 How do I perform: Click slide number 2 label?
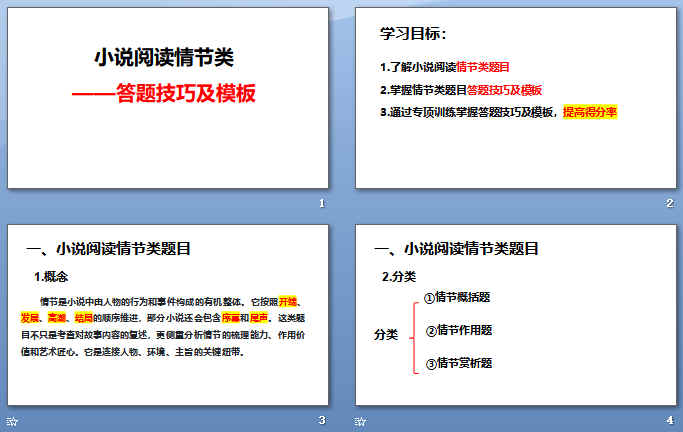(x=670, y=204)
